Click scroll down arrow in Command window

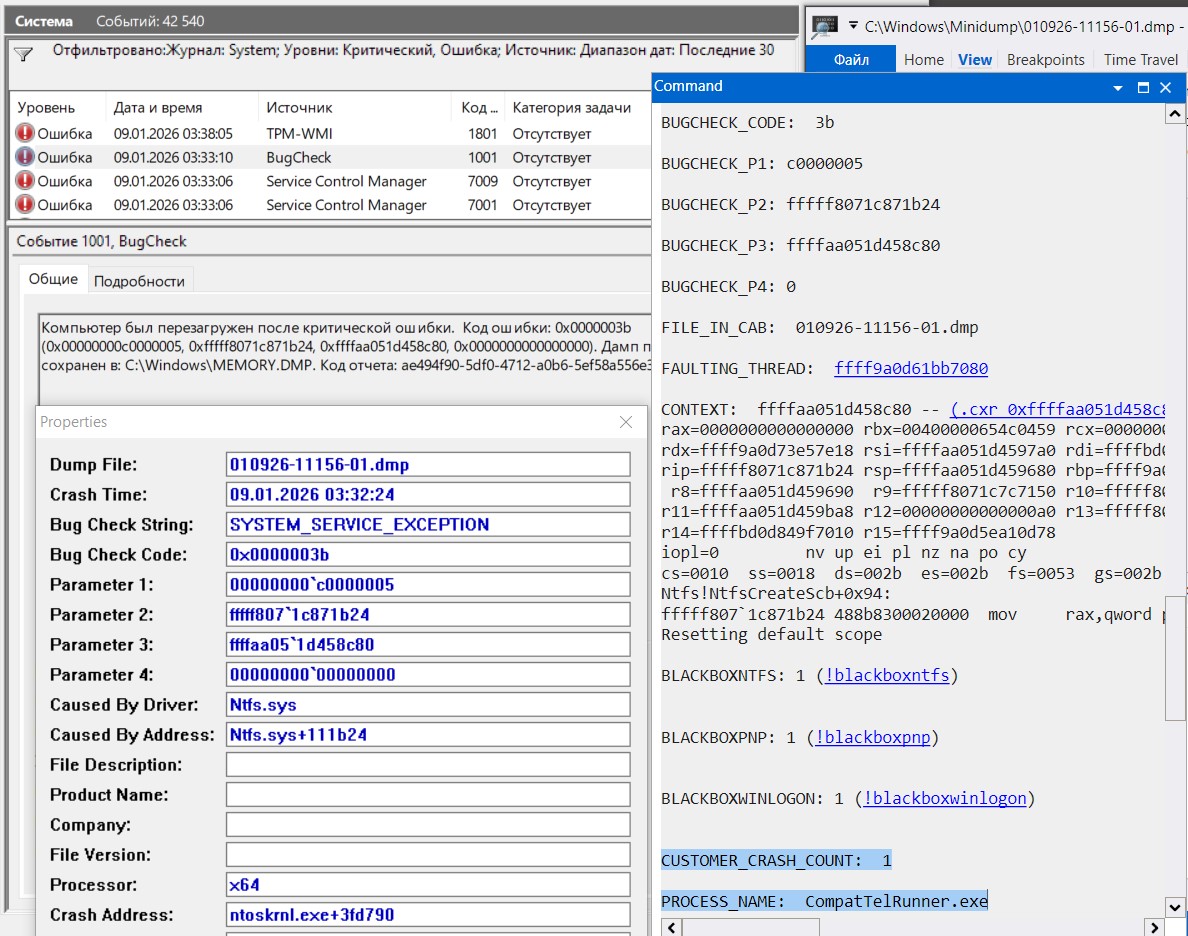[x=1174, y=906]
